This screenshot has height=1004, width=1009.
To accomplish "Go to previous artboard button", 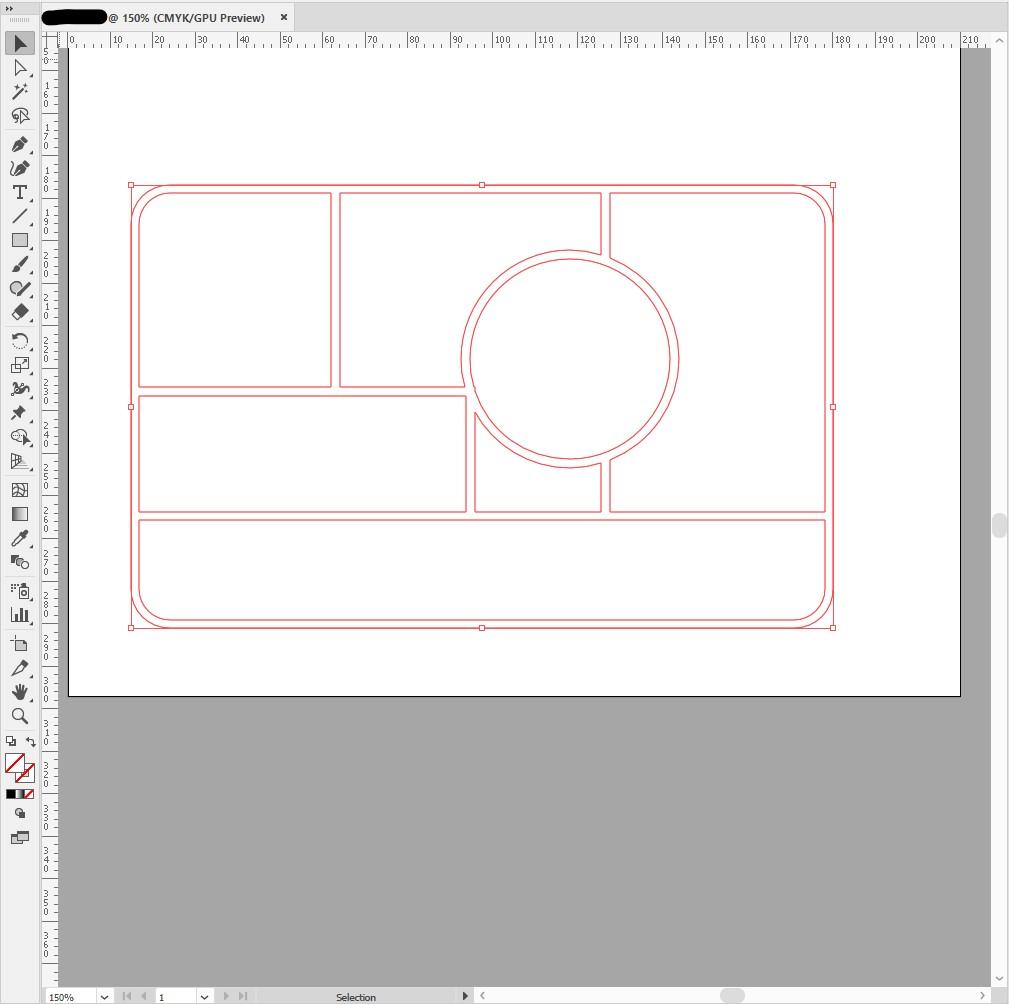I will coord(143,996).
